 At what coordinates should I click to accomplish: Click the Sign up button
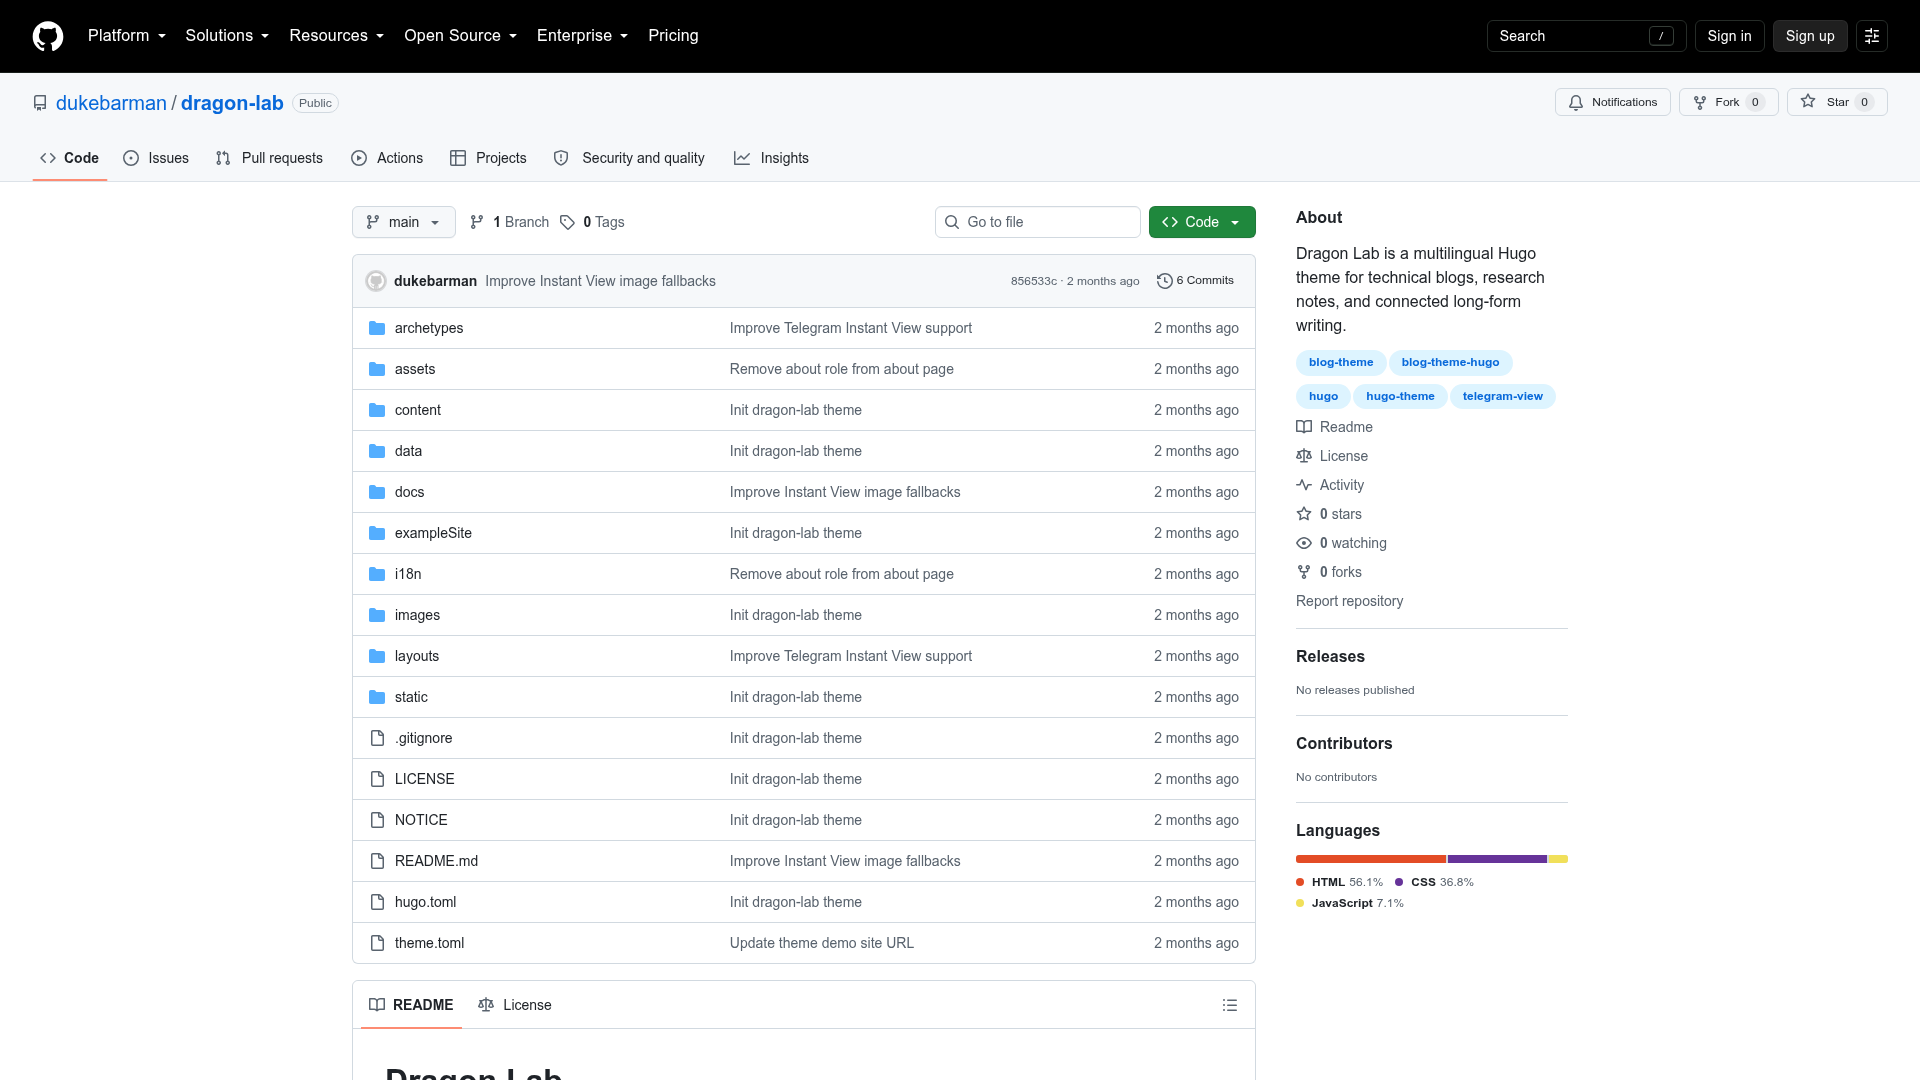click(x=1810, y=36)
